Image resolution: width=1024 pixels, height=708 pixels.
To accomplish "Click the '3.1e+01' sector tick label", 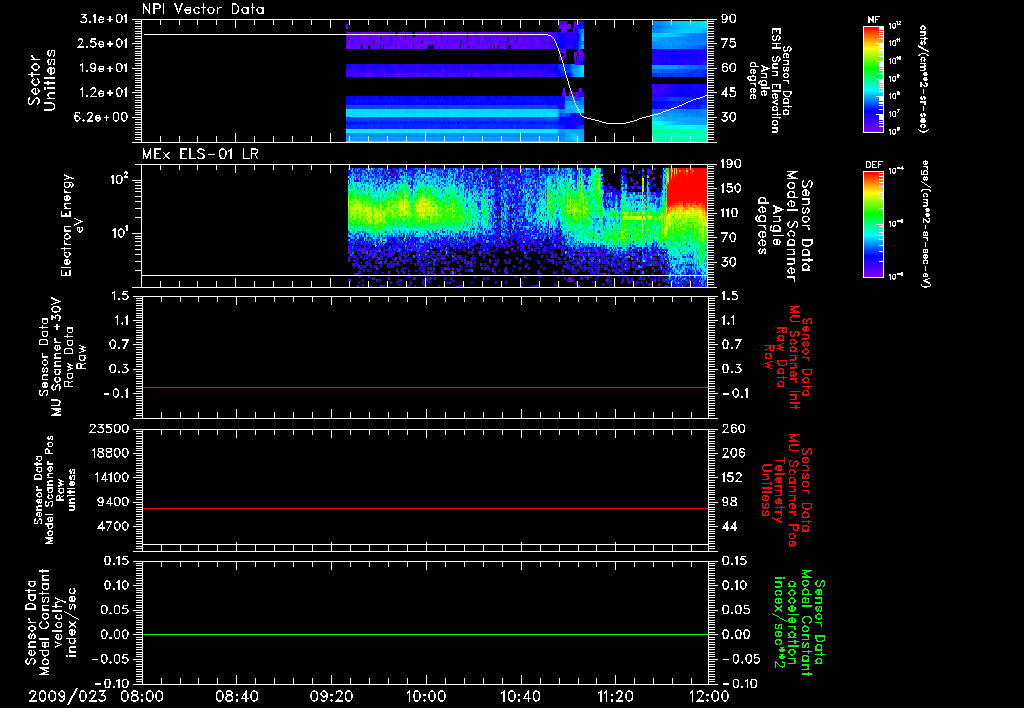I will (x=104, y=19).
